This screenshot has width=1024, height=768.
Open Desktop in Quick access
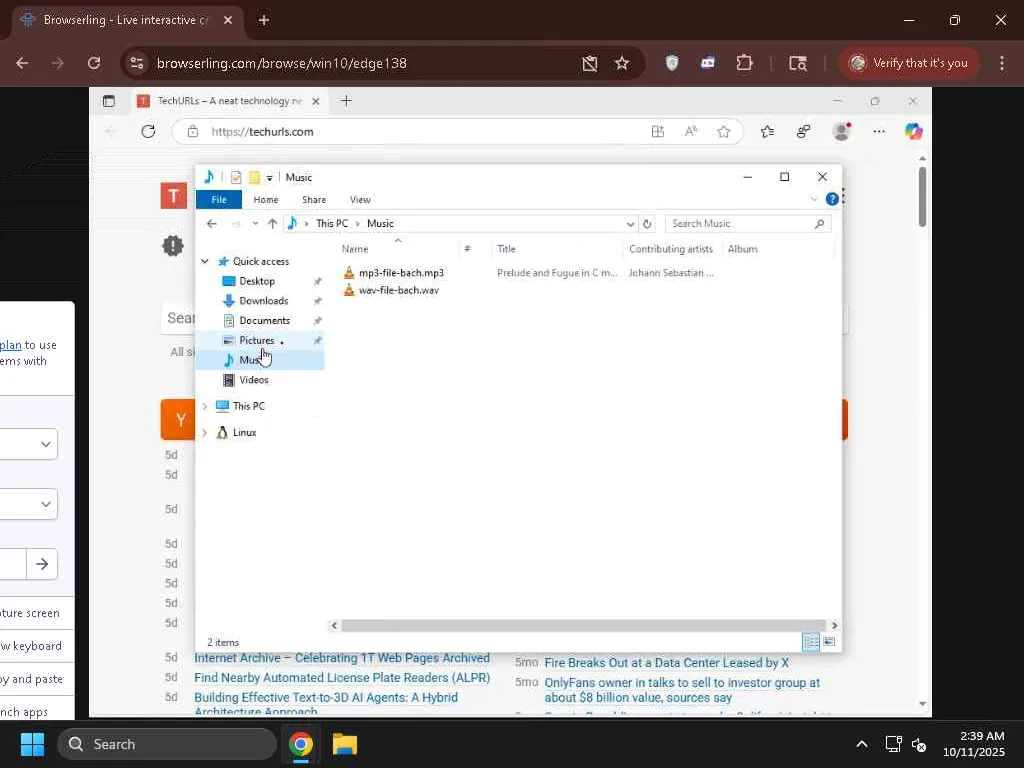point(257,281)
